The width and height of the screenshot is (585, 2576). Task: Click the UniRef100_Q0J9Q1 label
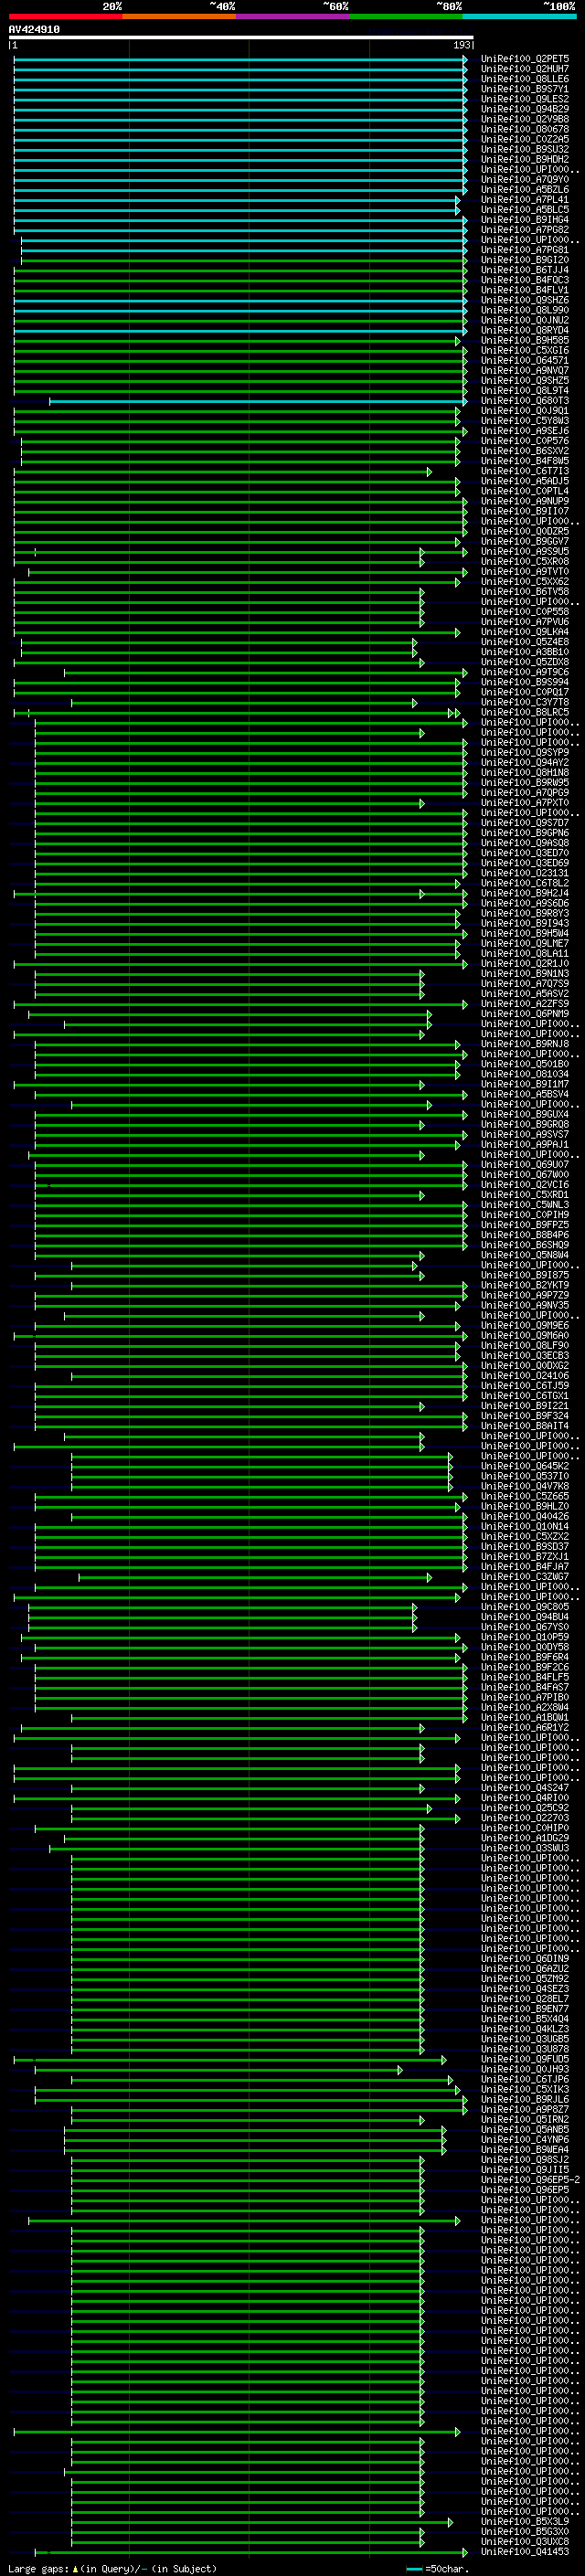[x=525, y=411]
